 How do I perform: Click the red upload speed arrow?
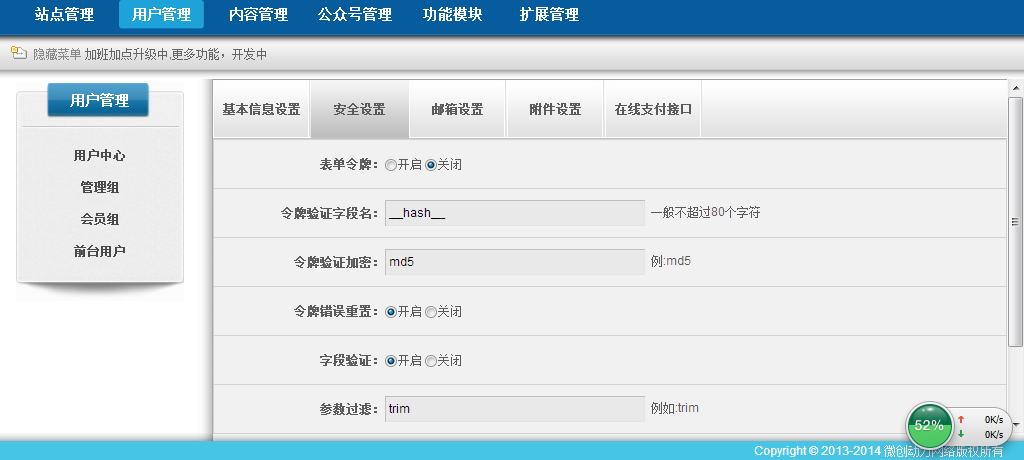(961, 419)
